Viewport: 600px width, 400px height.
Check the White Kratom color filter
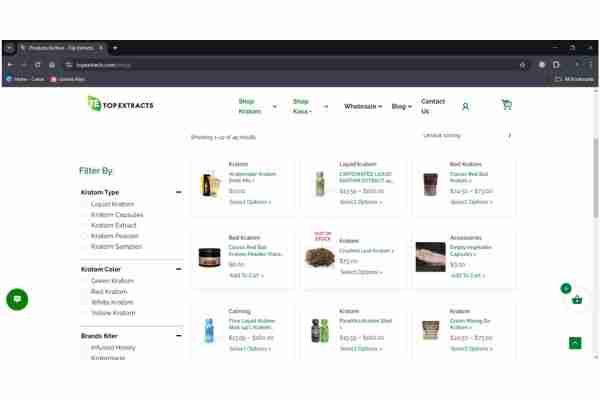(x=84, y=302)
